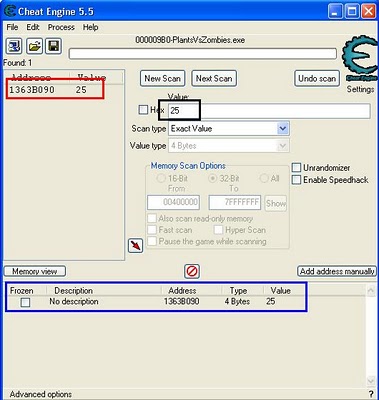Image resolution: width=379 pixels, height=400 pixels.
Task: Click 4 Bytes type in the bottom table
Action: point(237,302)
